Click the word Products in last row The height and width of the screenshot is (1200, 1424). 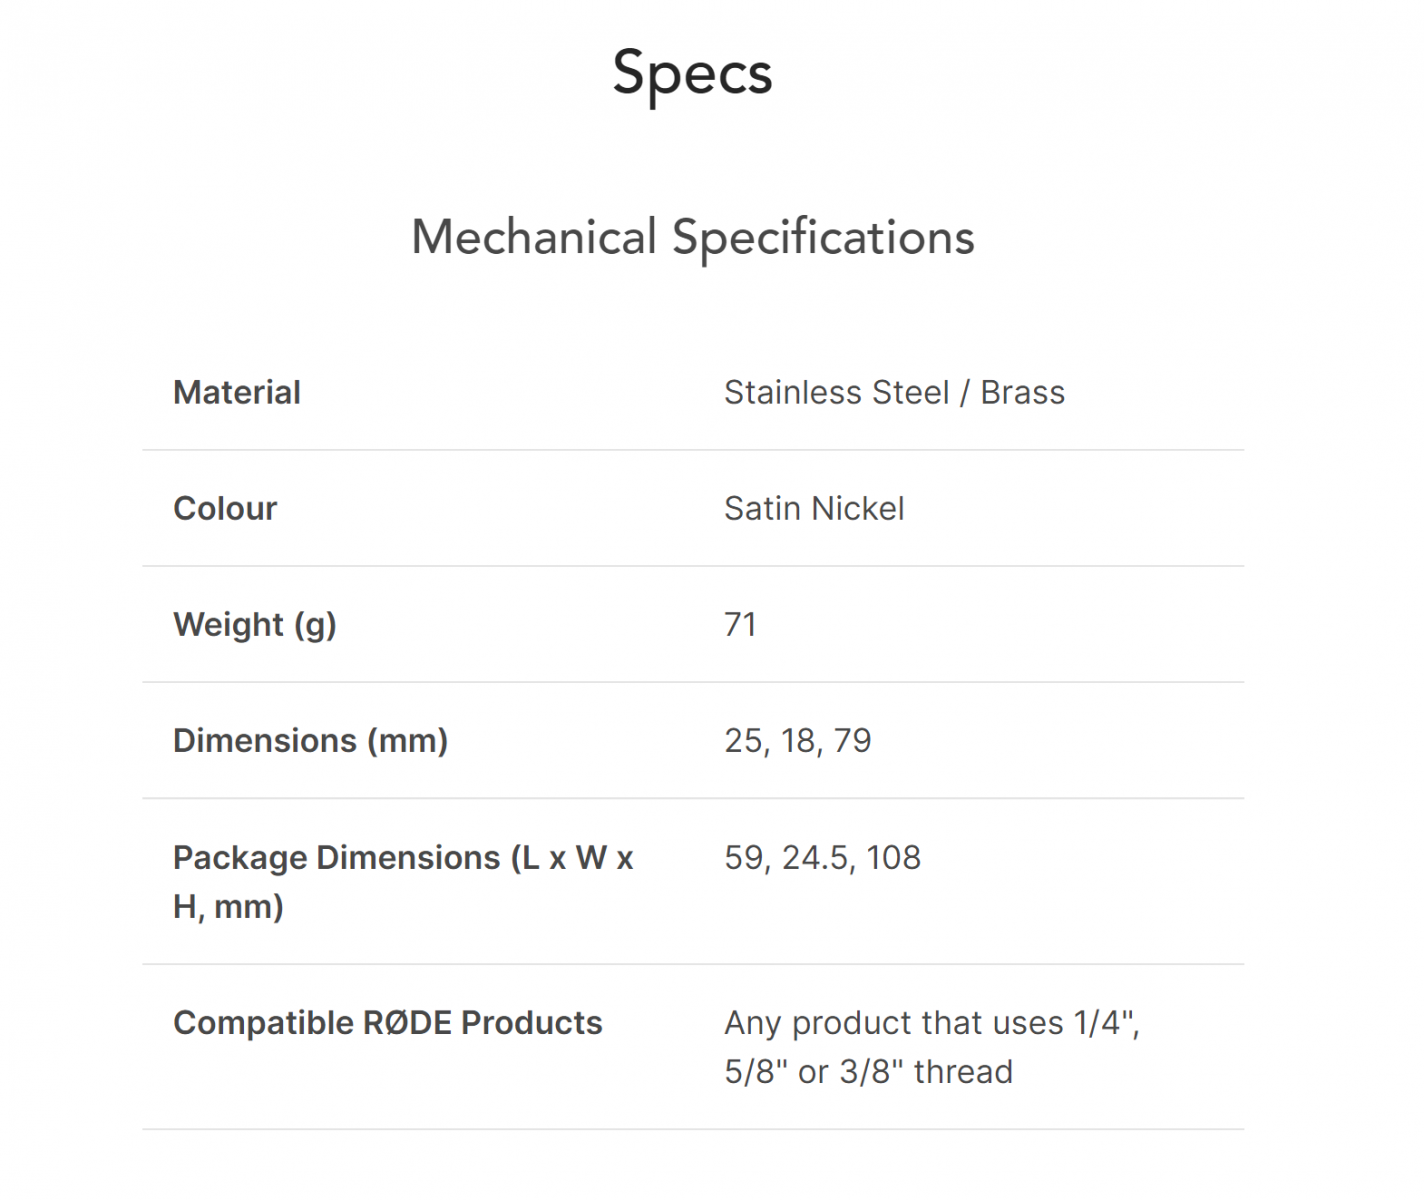(x=532, y=1022)
